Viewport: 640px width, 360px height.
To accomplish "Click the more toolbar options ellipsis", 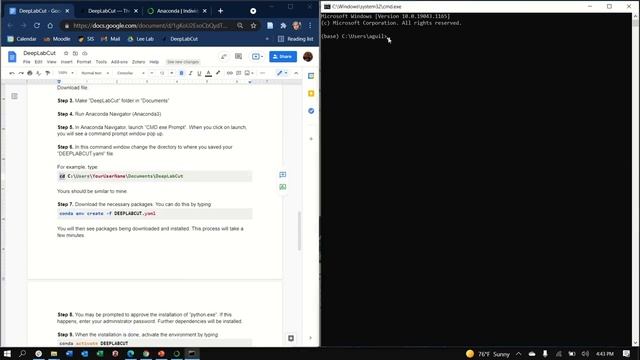I will coord(262,73).
